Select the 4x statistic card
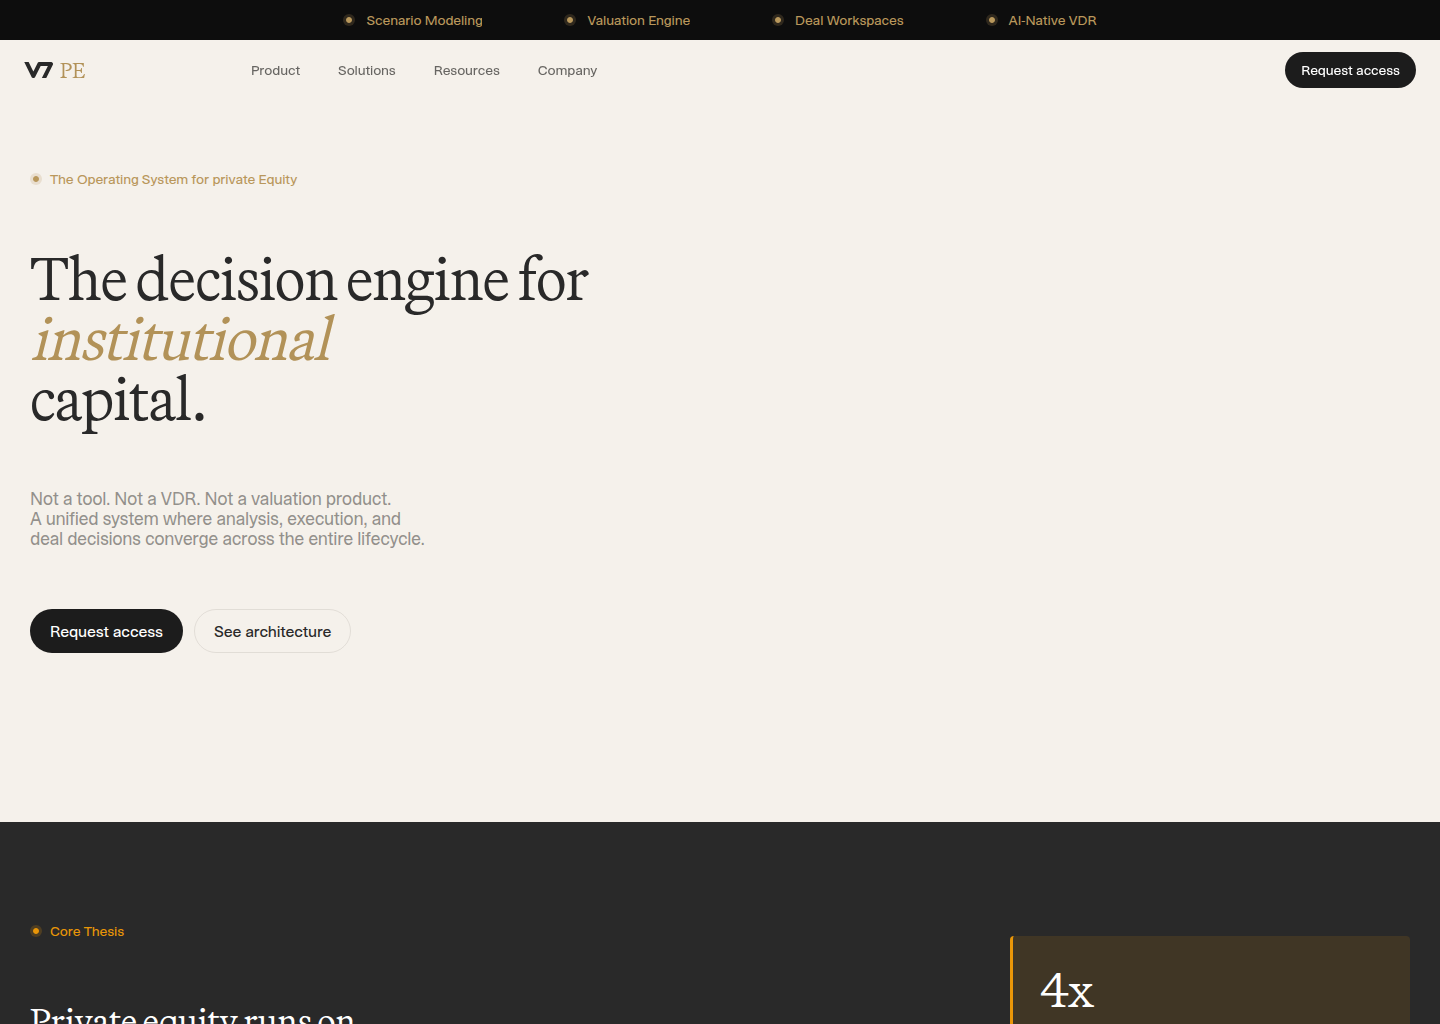The height and width of the screenshot is (1024, 1440). (1210, 980)
